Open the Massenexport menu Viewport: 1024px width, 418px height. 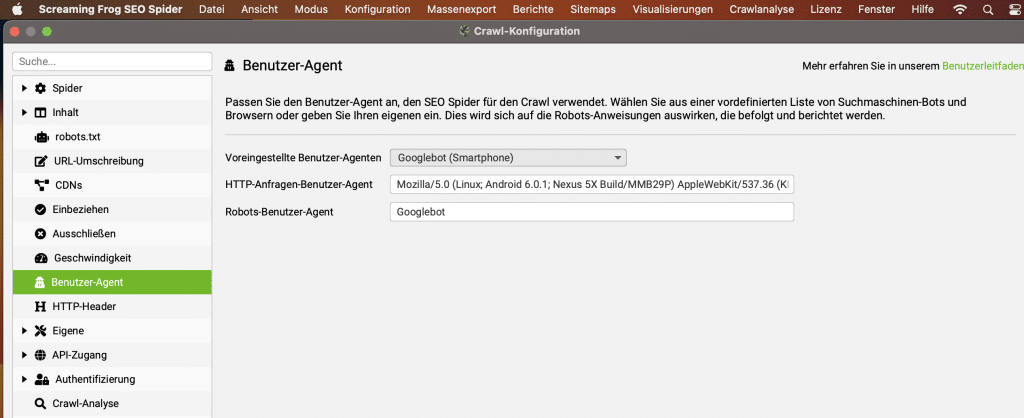[462, 9]
